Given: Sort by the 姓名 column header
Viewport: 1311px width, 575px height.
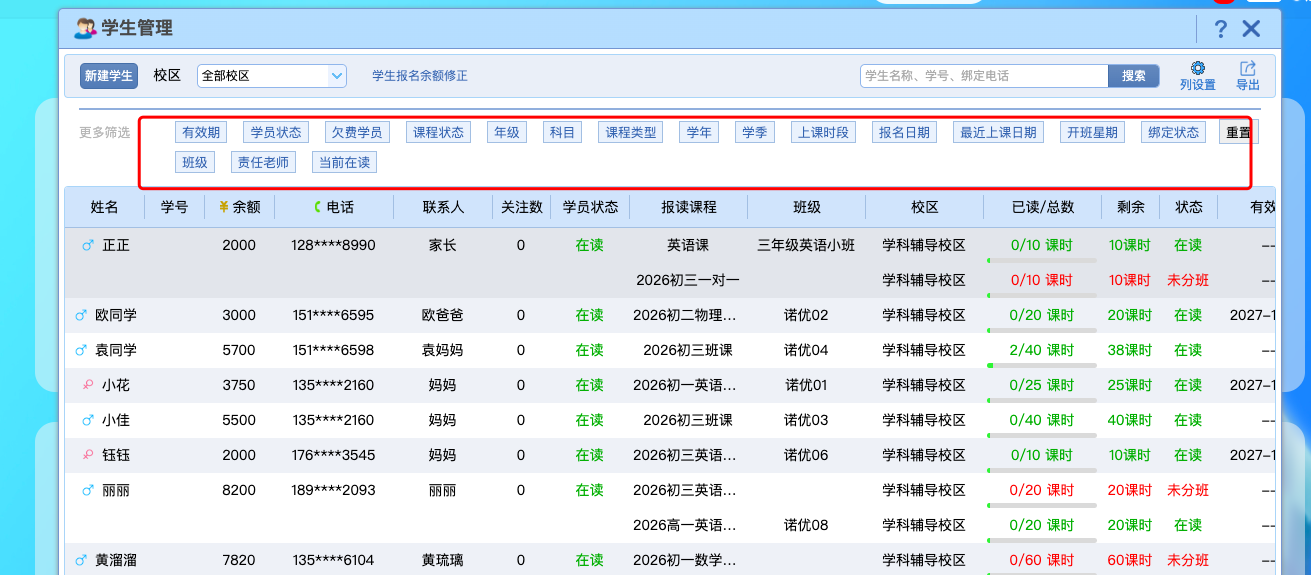Looking at the screenshot, I should click(104, 207).
